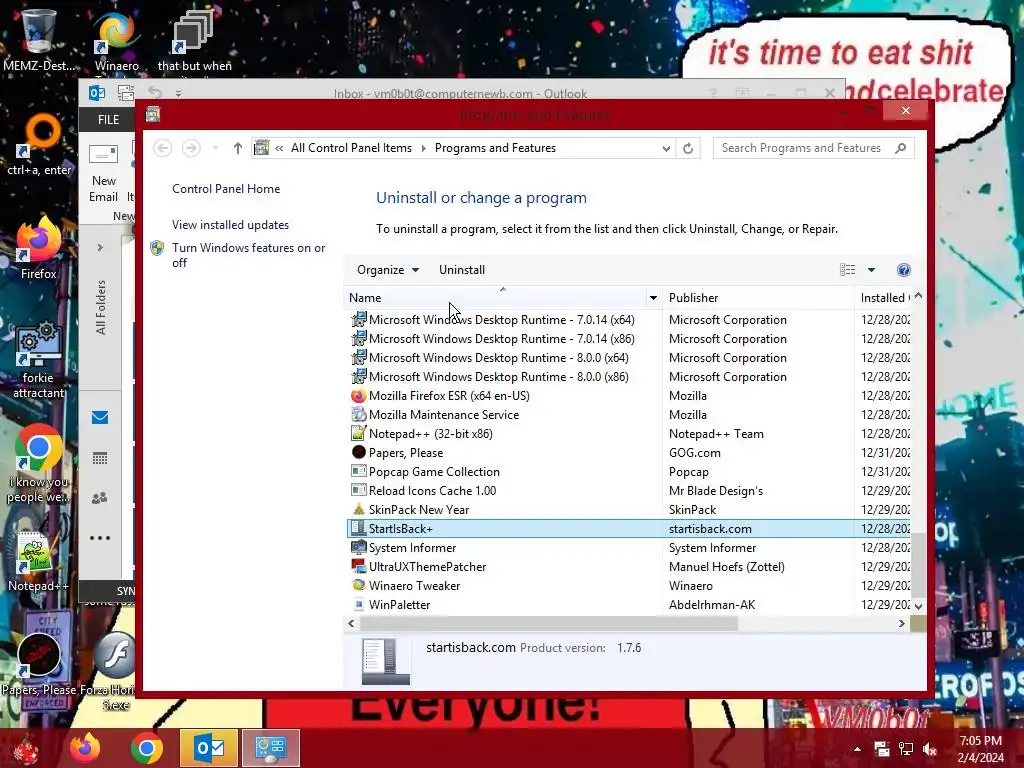
Task: Click the Forward navigation arrow
Action: pos(191,148)
